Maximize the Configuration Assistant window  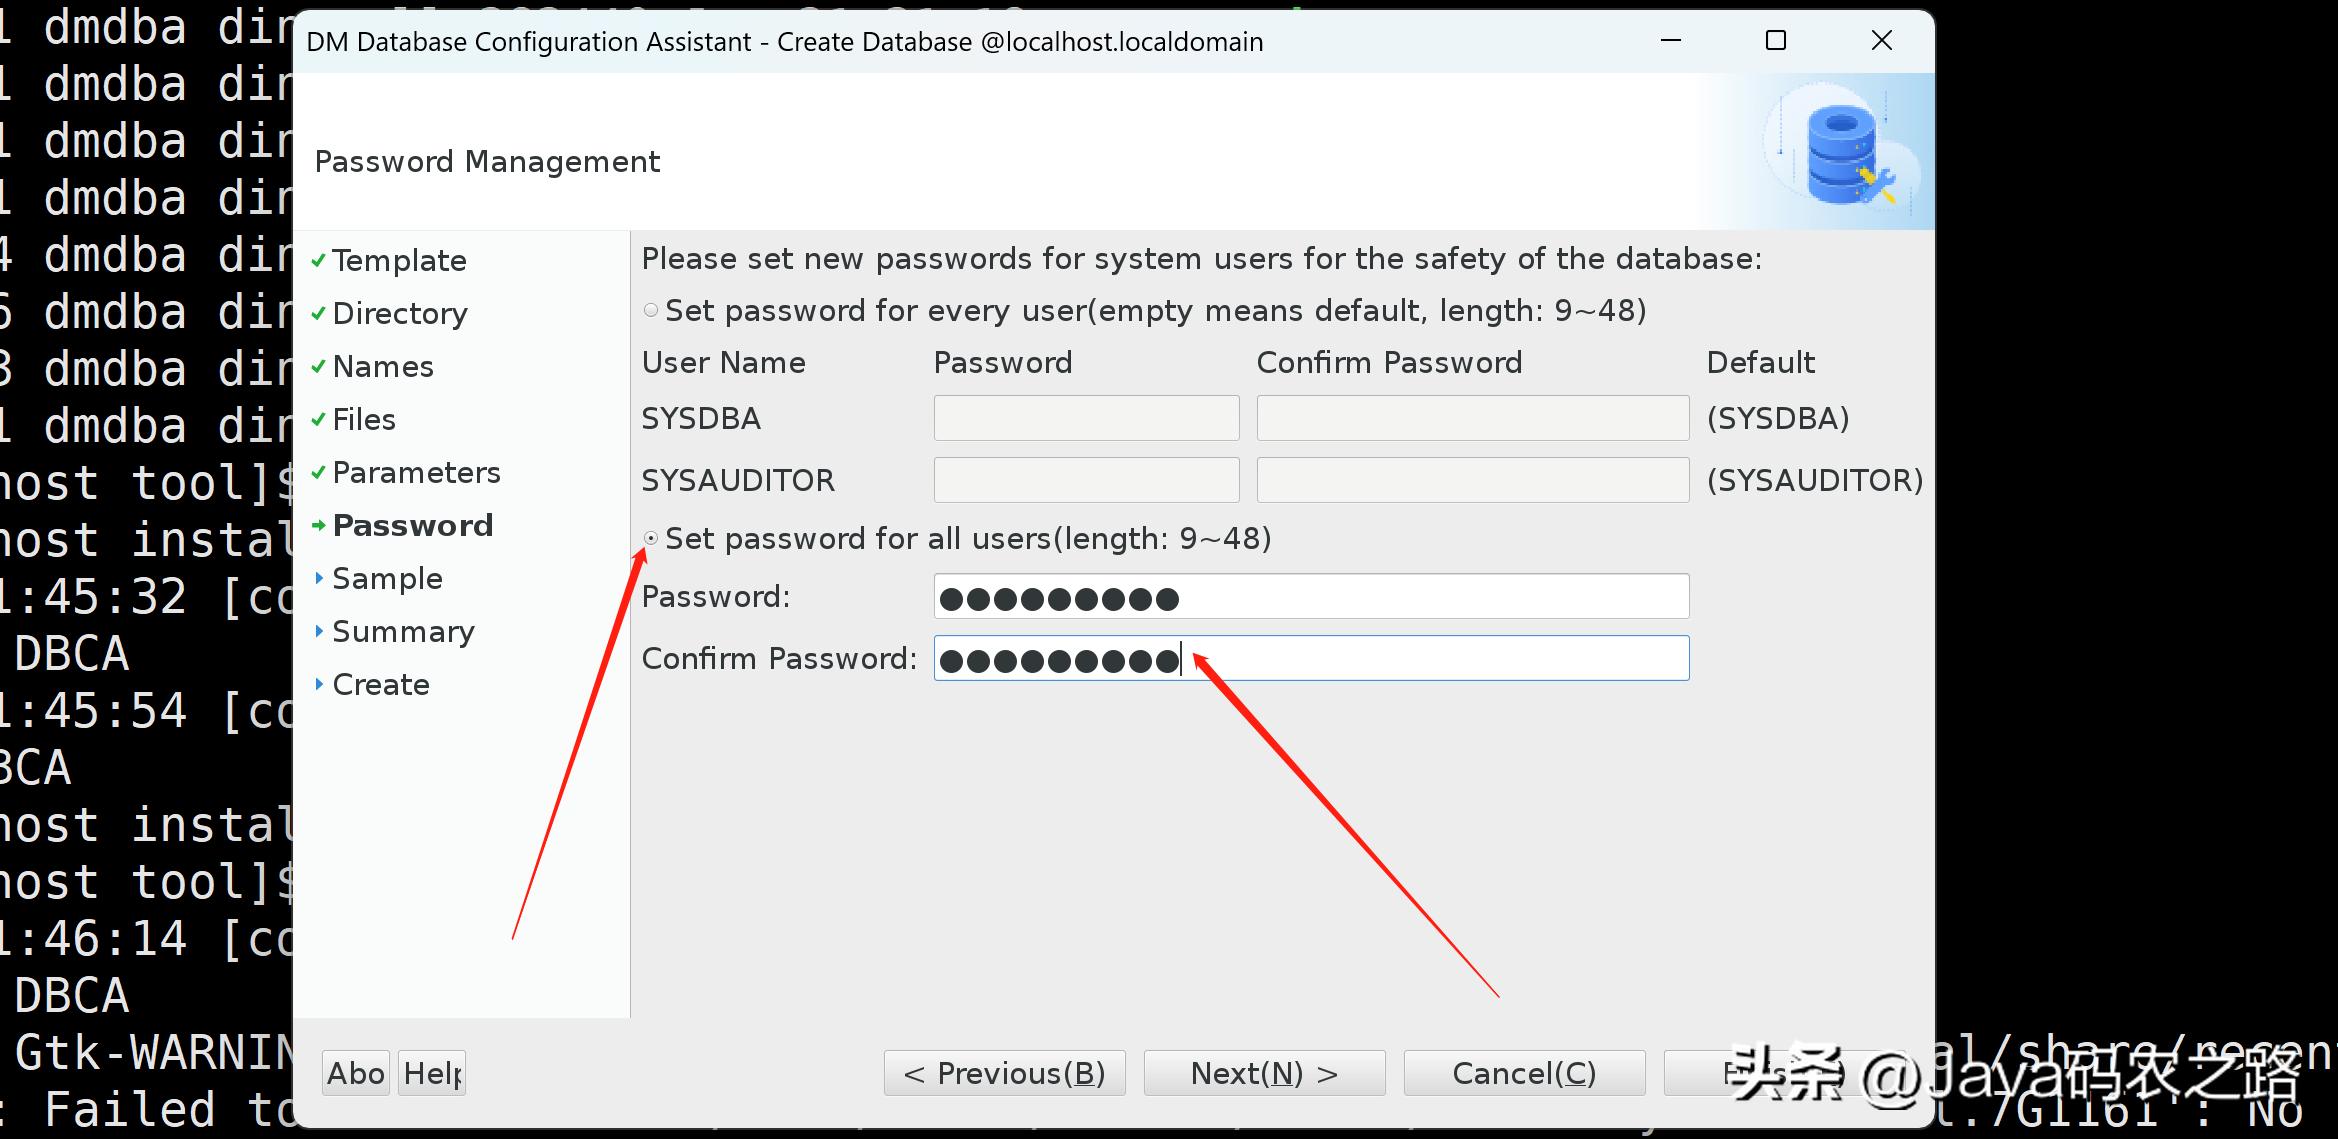click(x=1776, y=41)
